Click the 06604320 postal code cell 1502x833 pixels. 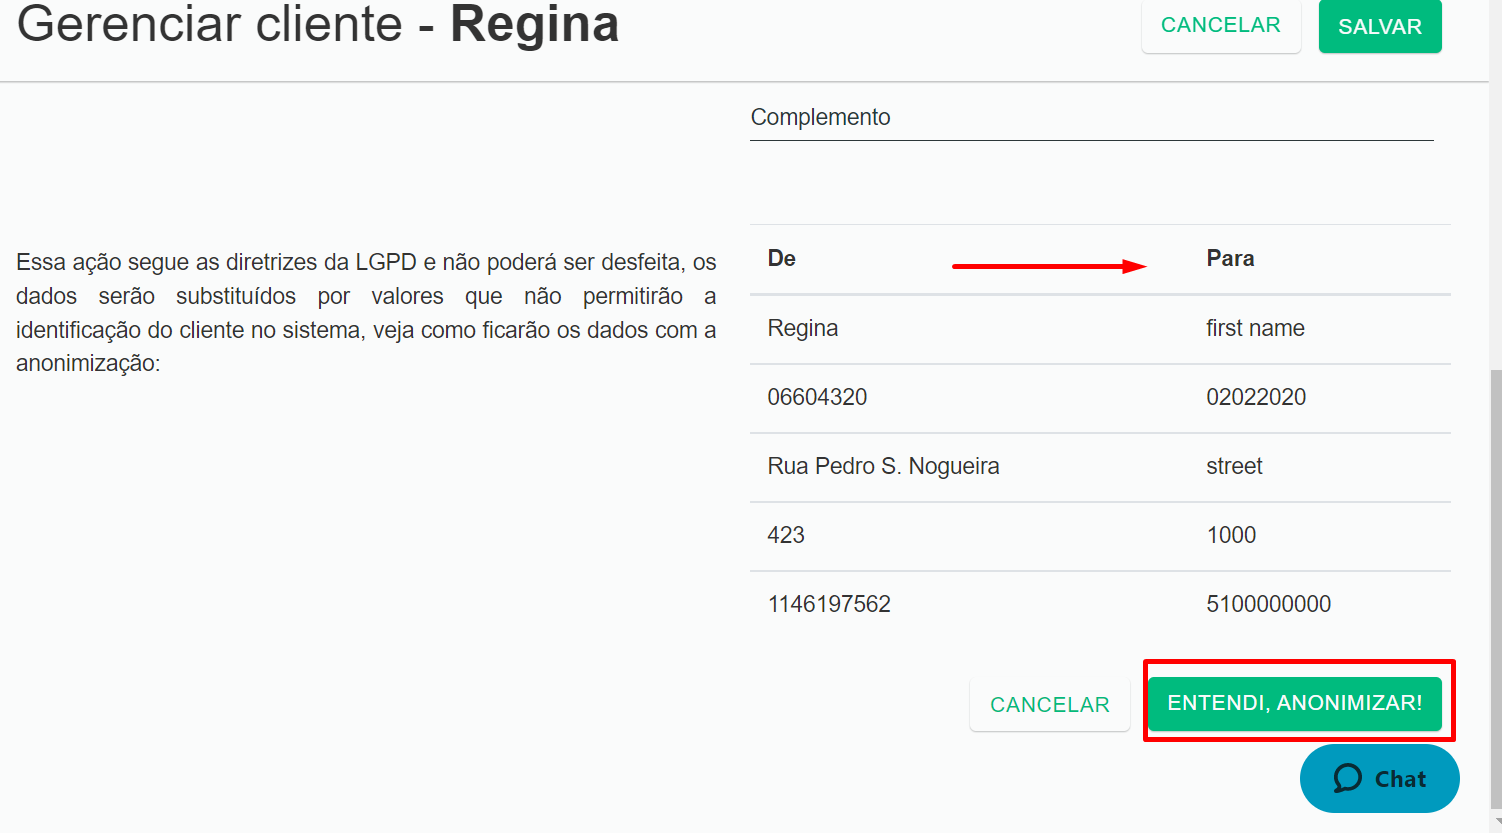point(817,397)
